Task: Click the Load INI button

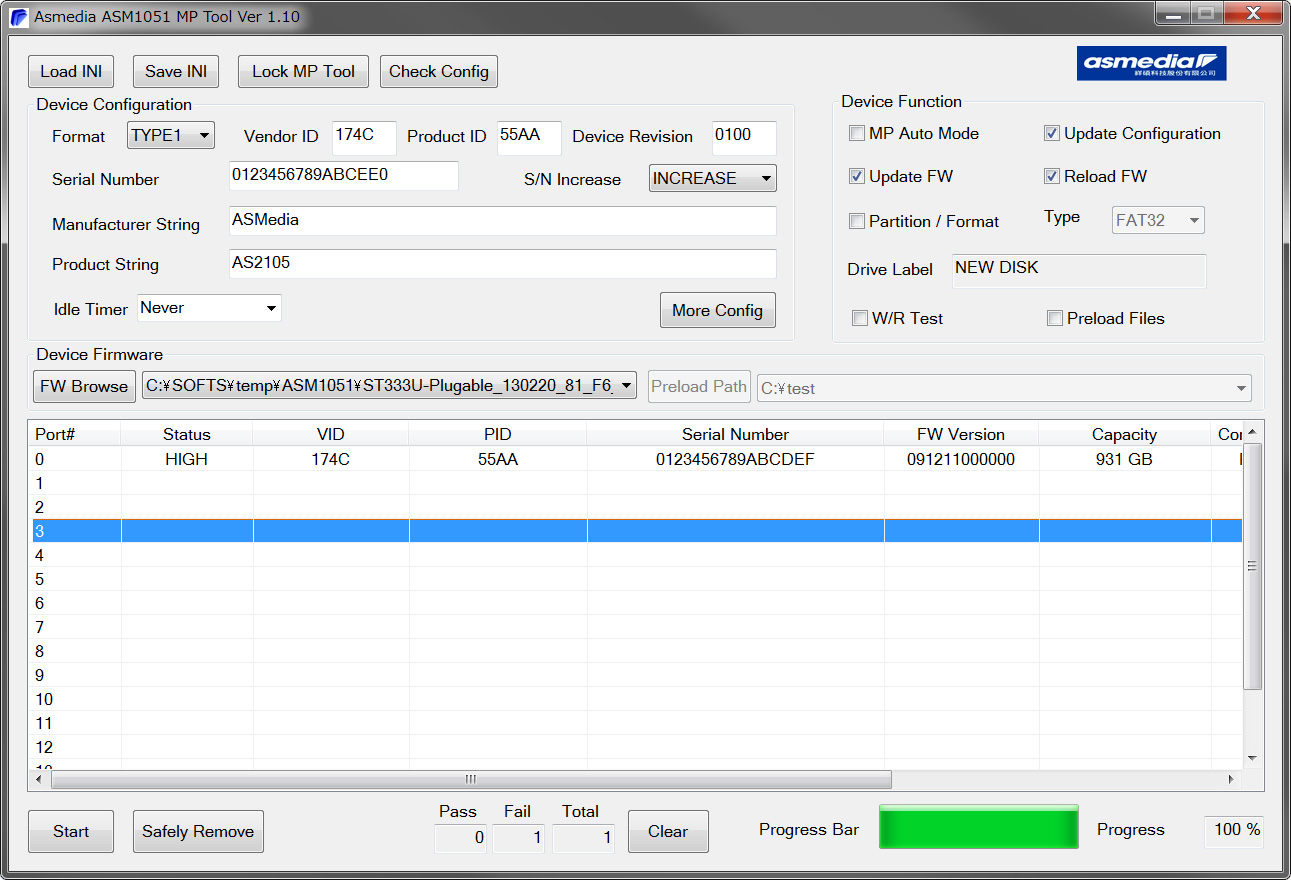Action: coord(70,71)
